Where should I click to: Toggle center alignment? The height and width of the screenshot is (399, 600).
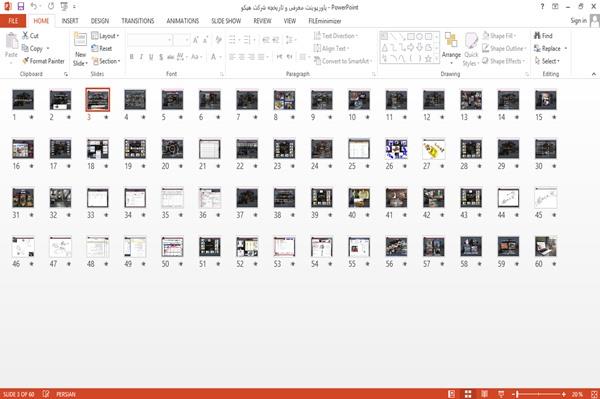click(x=241, y=57)
